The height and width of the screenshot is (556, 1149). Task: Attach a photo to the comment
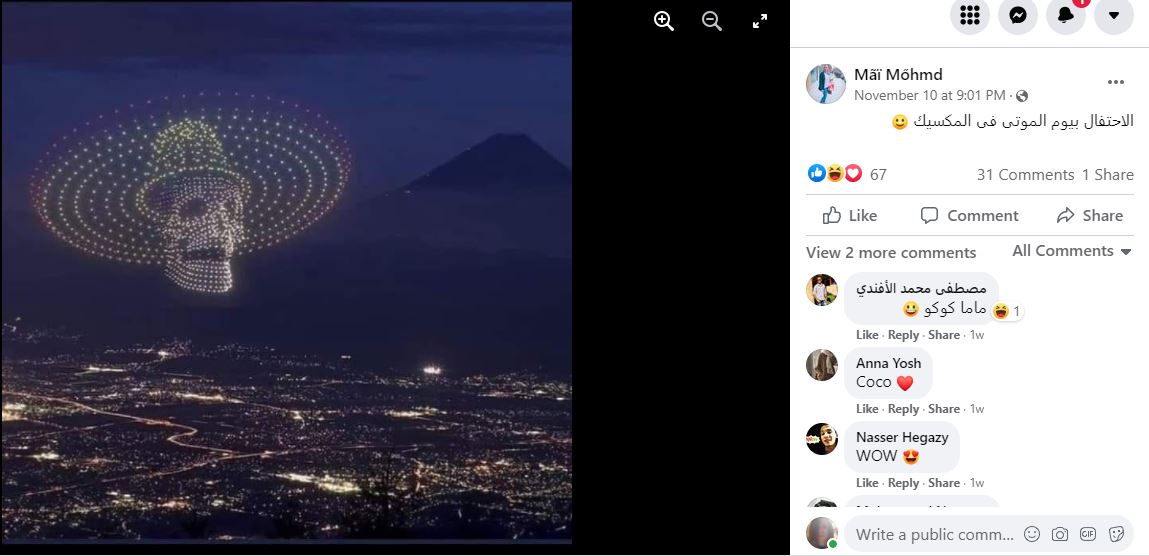(1060, 534)
